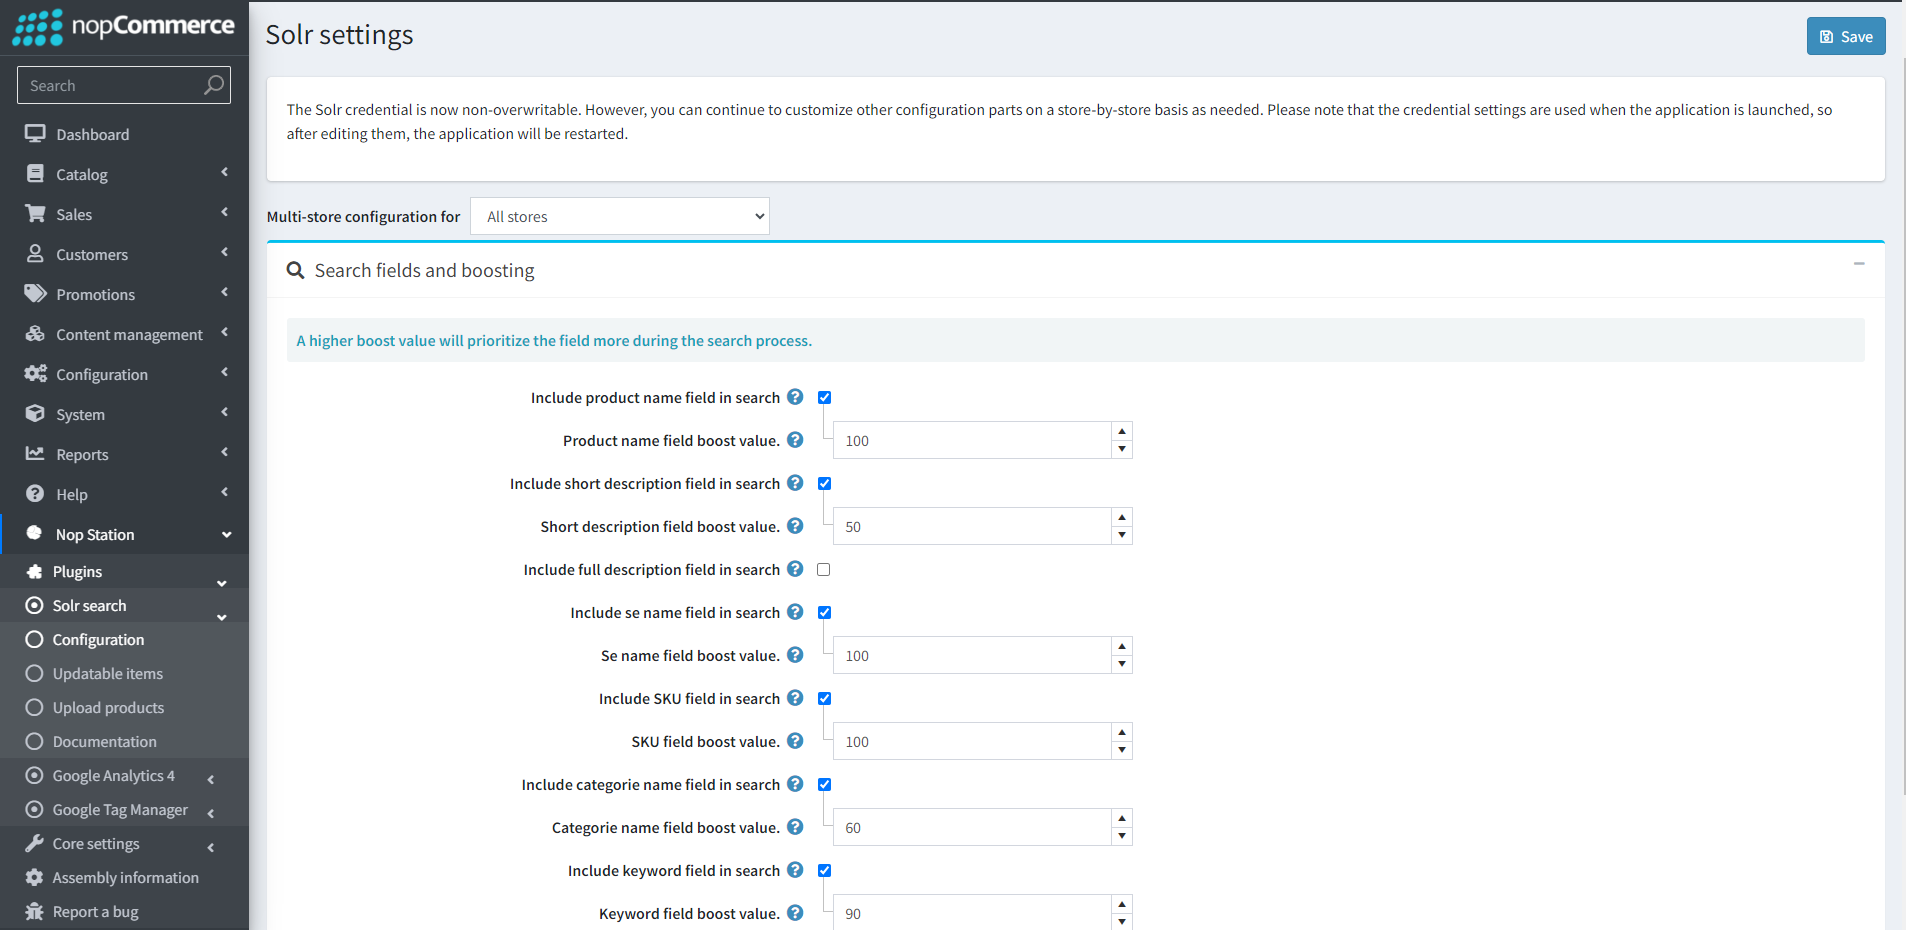Collapse the Solr search submenu arrow
This screenshot has width=1906, height=930.
point(222,617)
